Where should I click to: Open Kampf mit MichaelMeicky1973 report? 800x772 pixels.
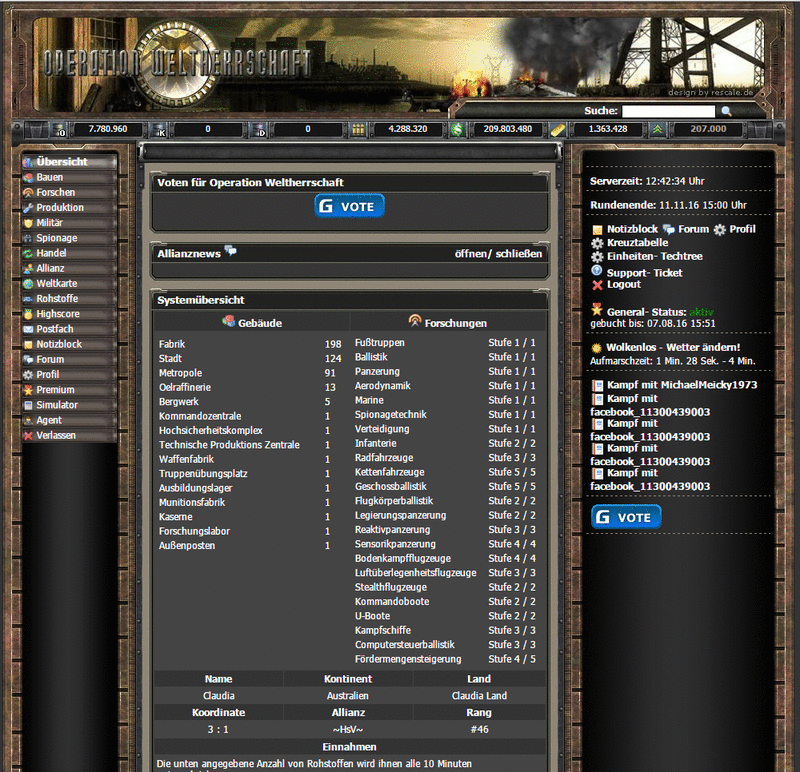680,383
